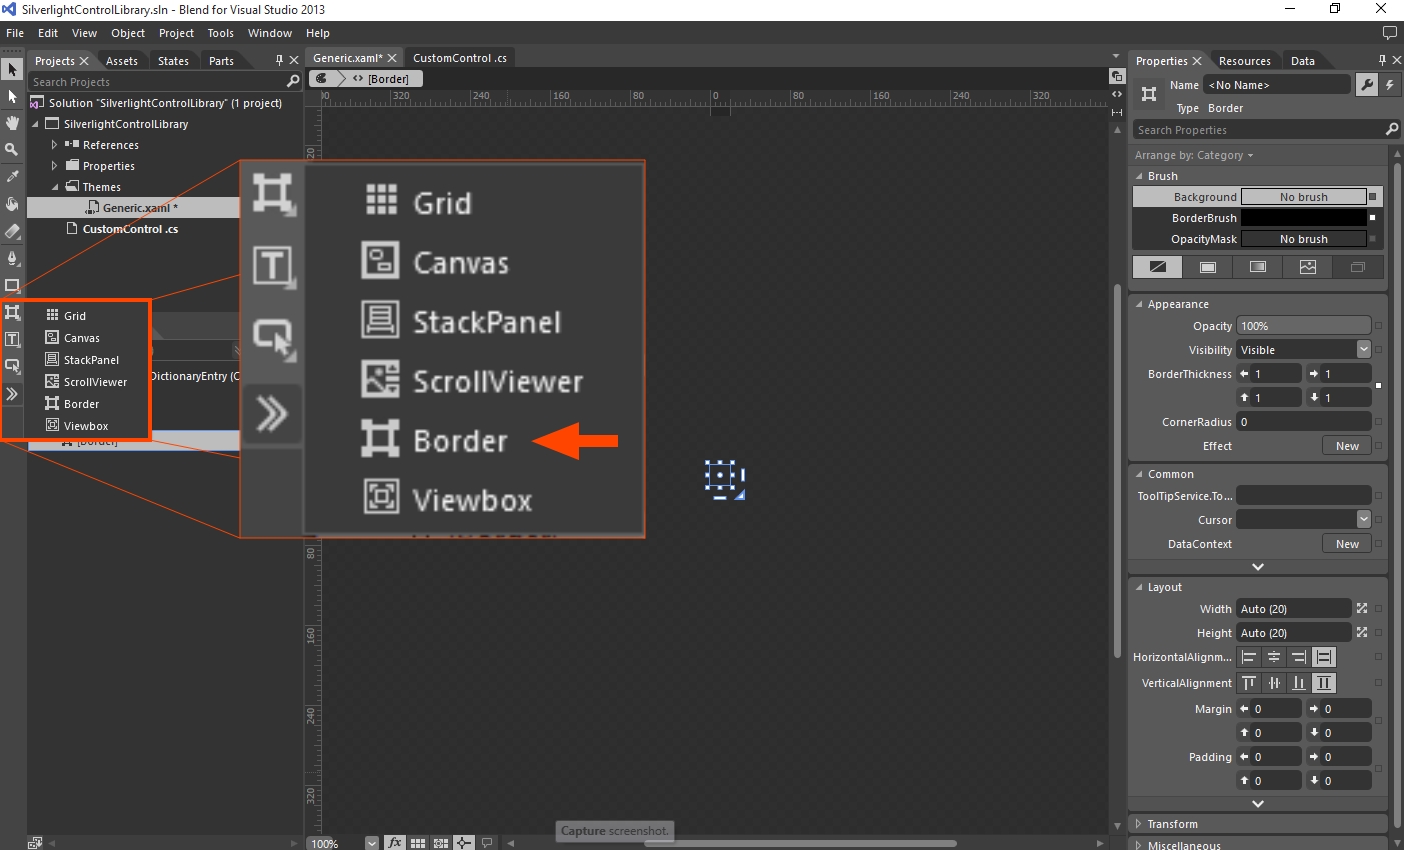Activate the Zoom magnifier tool
The height and width of the screenshot is (850, 1404).
pyautogui.click(x=12, y=149)
